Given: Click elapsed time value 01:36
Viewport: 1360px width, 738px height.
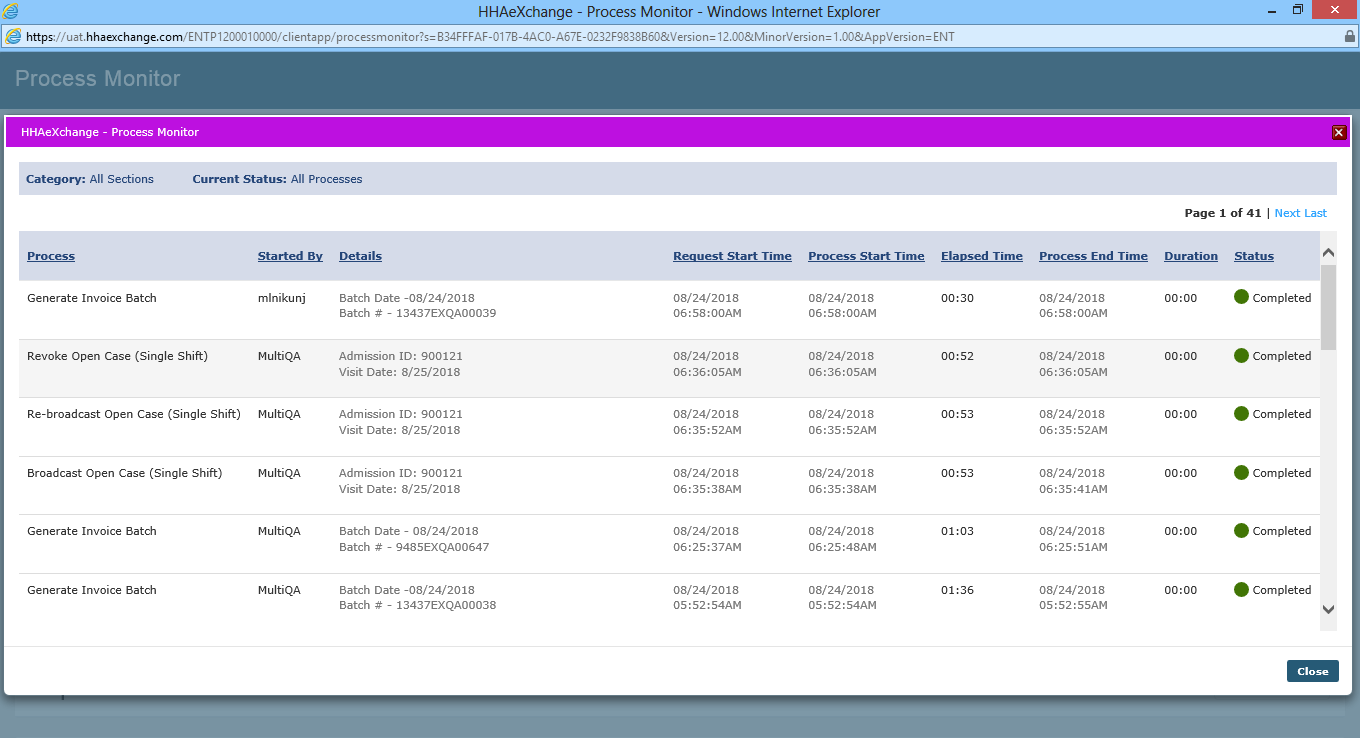Looking at the screenshot, I should coord(957,590).
